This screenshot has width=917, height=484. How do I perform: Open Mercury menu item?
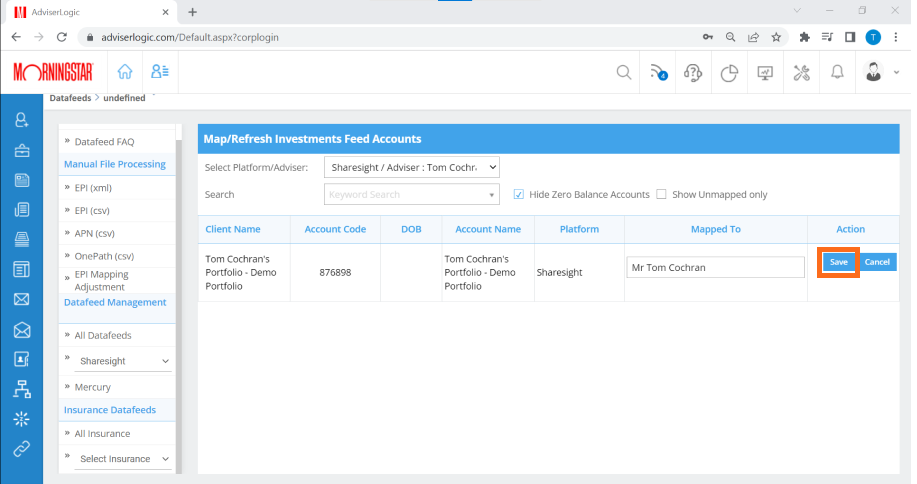(x=92, y=387)
